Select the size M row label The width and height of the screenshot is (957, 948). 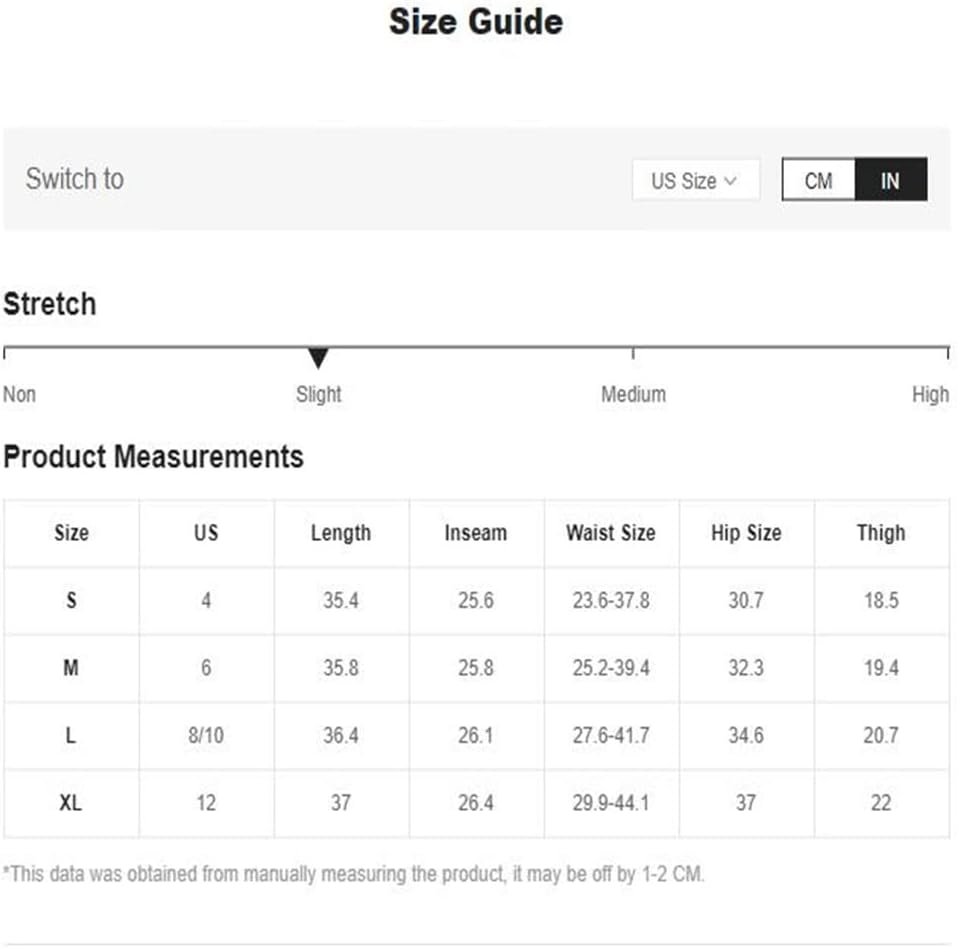coord(71,668)
